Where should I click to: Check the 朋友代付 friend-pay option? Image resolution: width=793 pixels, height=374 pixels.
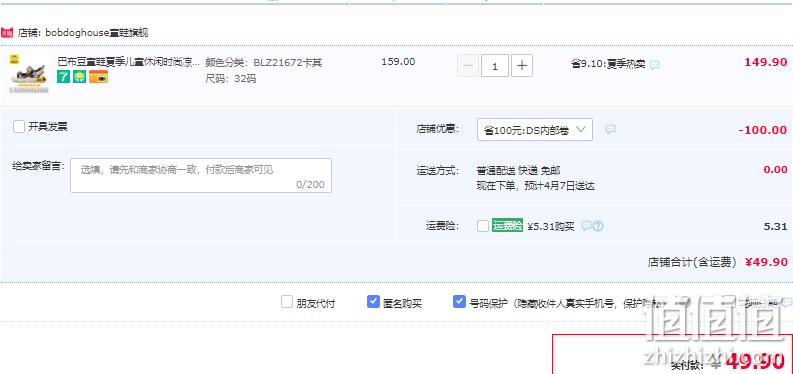(287, 302)
